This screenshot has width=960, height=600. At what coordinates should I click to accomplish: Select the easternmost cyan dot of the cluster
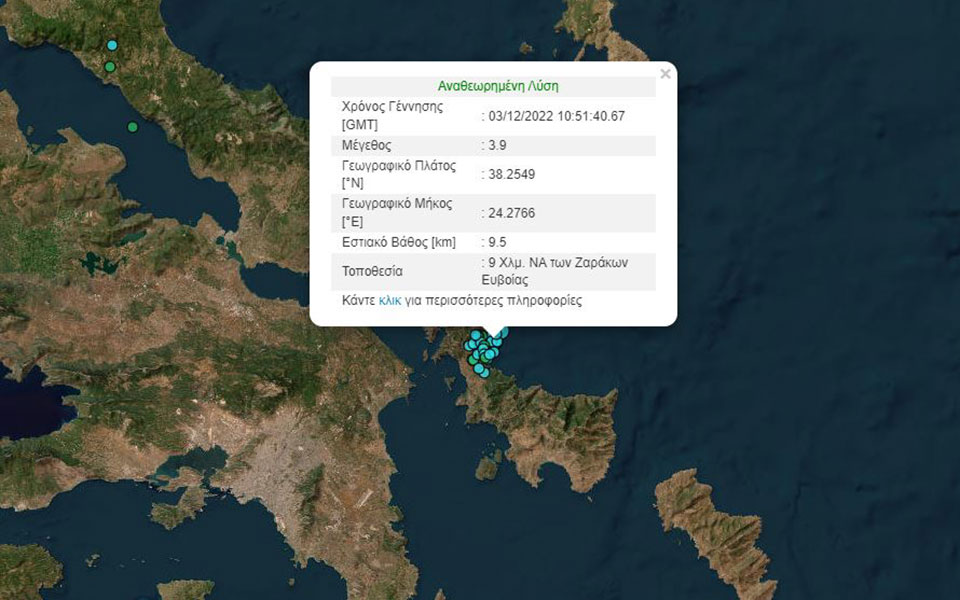pos(505,333)
